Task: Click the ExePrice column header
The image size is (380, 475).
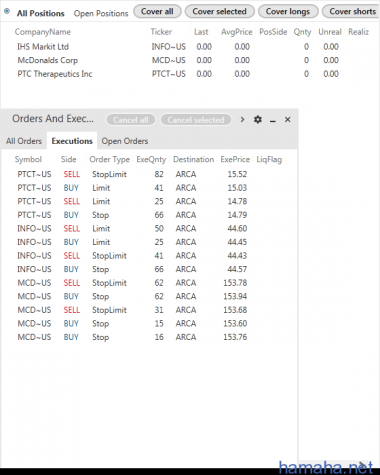Action: pos(235,159)
